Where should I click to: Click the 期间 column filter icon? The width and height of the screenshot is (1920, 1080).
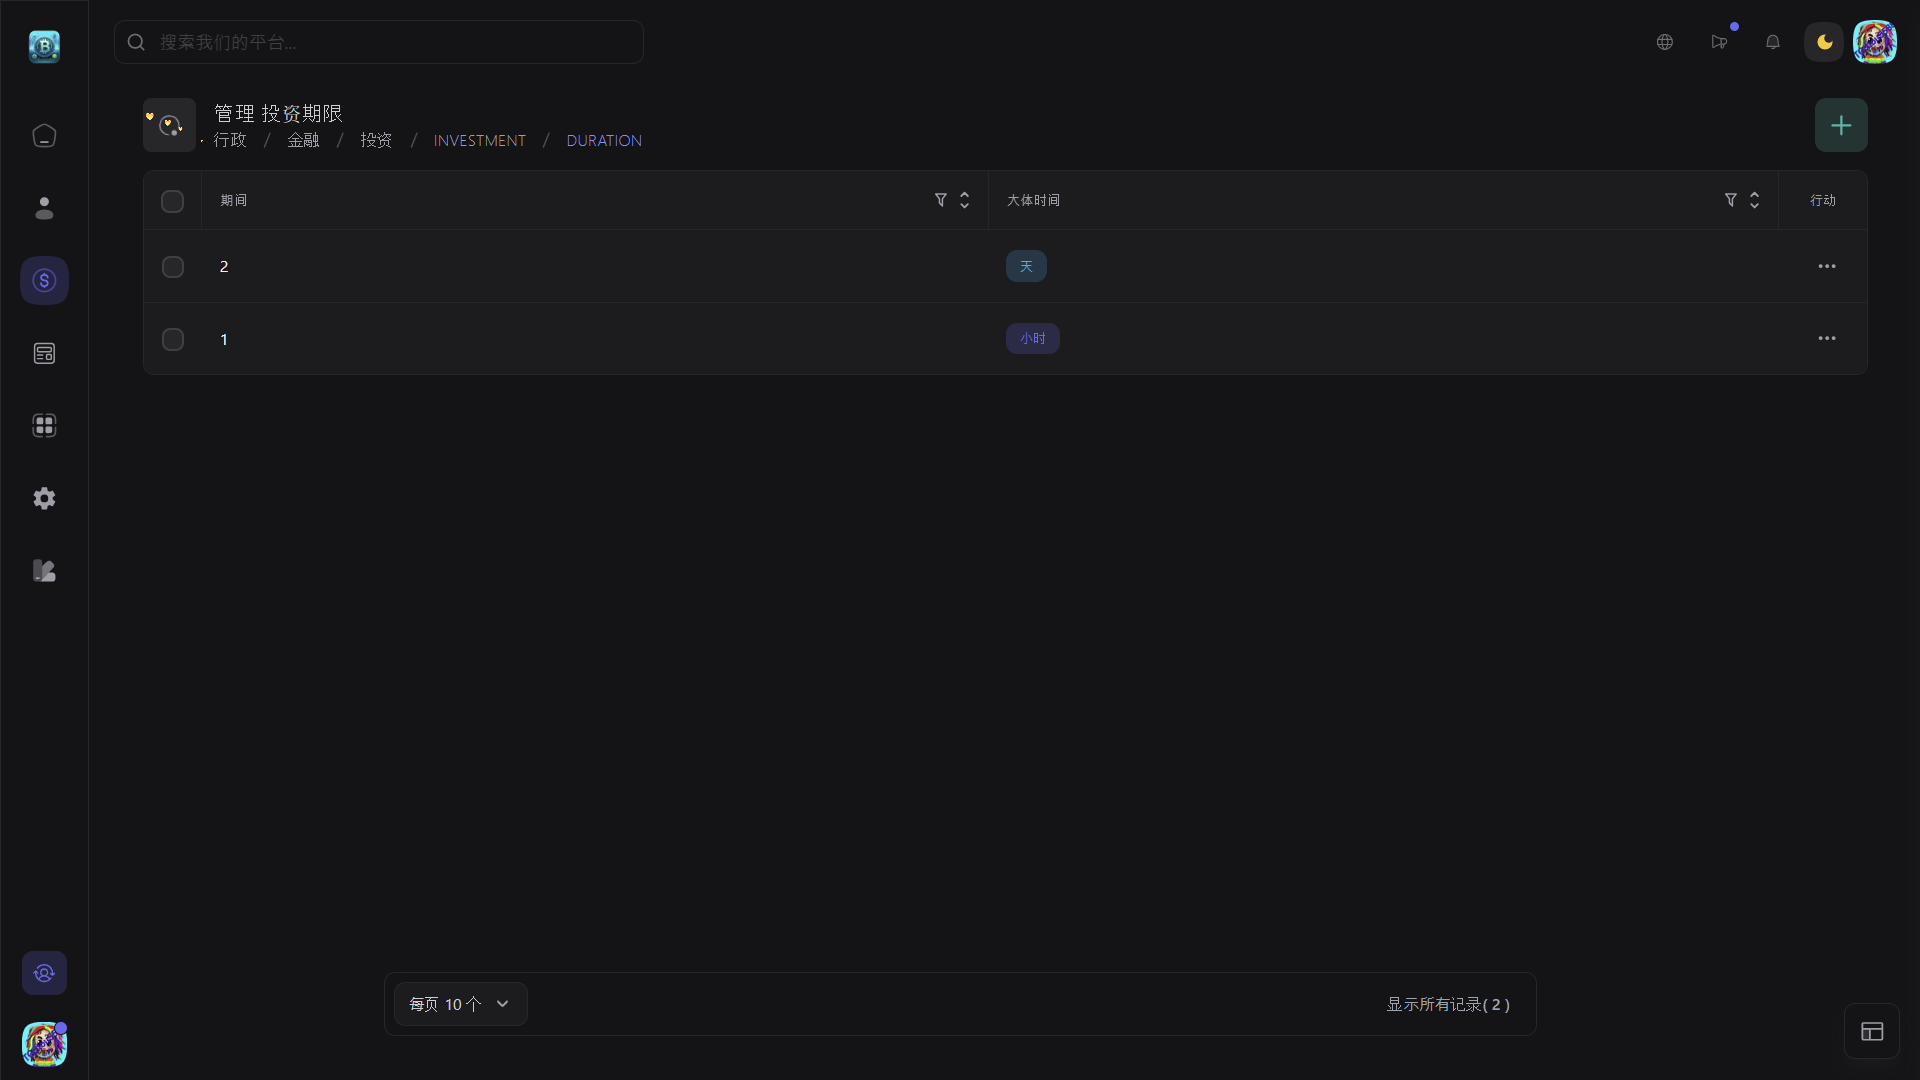pos(941,200)
